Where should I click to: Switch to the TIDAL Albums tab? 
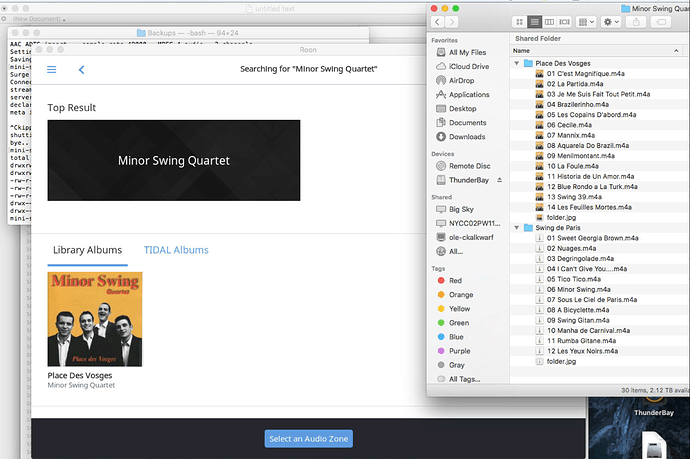point(176,250)
